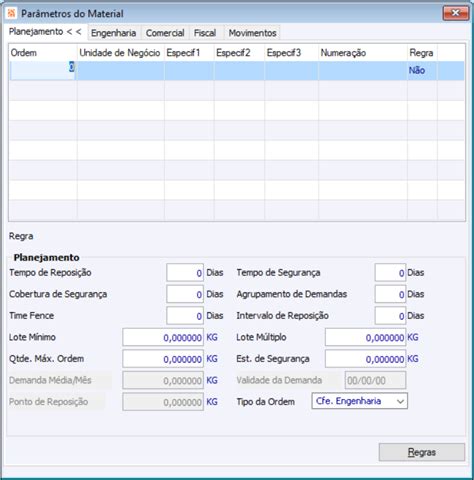This screenshot has height=480, width=474.
Task: Click the Regras button
Action: [422, 452]
